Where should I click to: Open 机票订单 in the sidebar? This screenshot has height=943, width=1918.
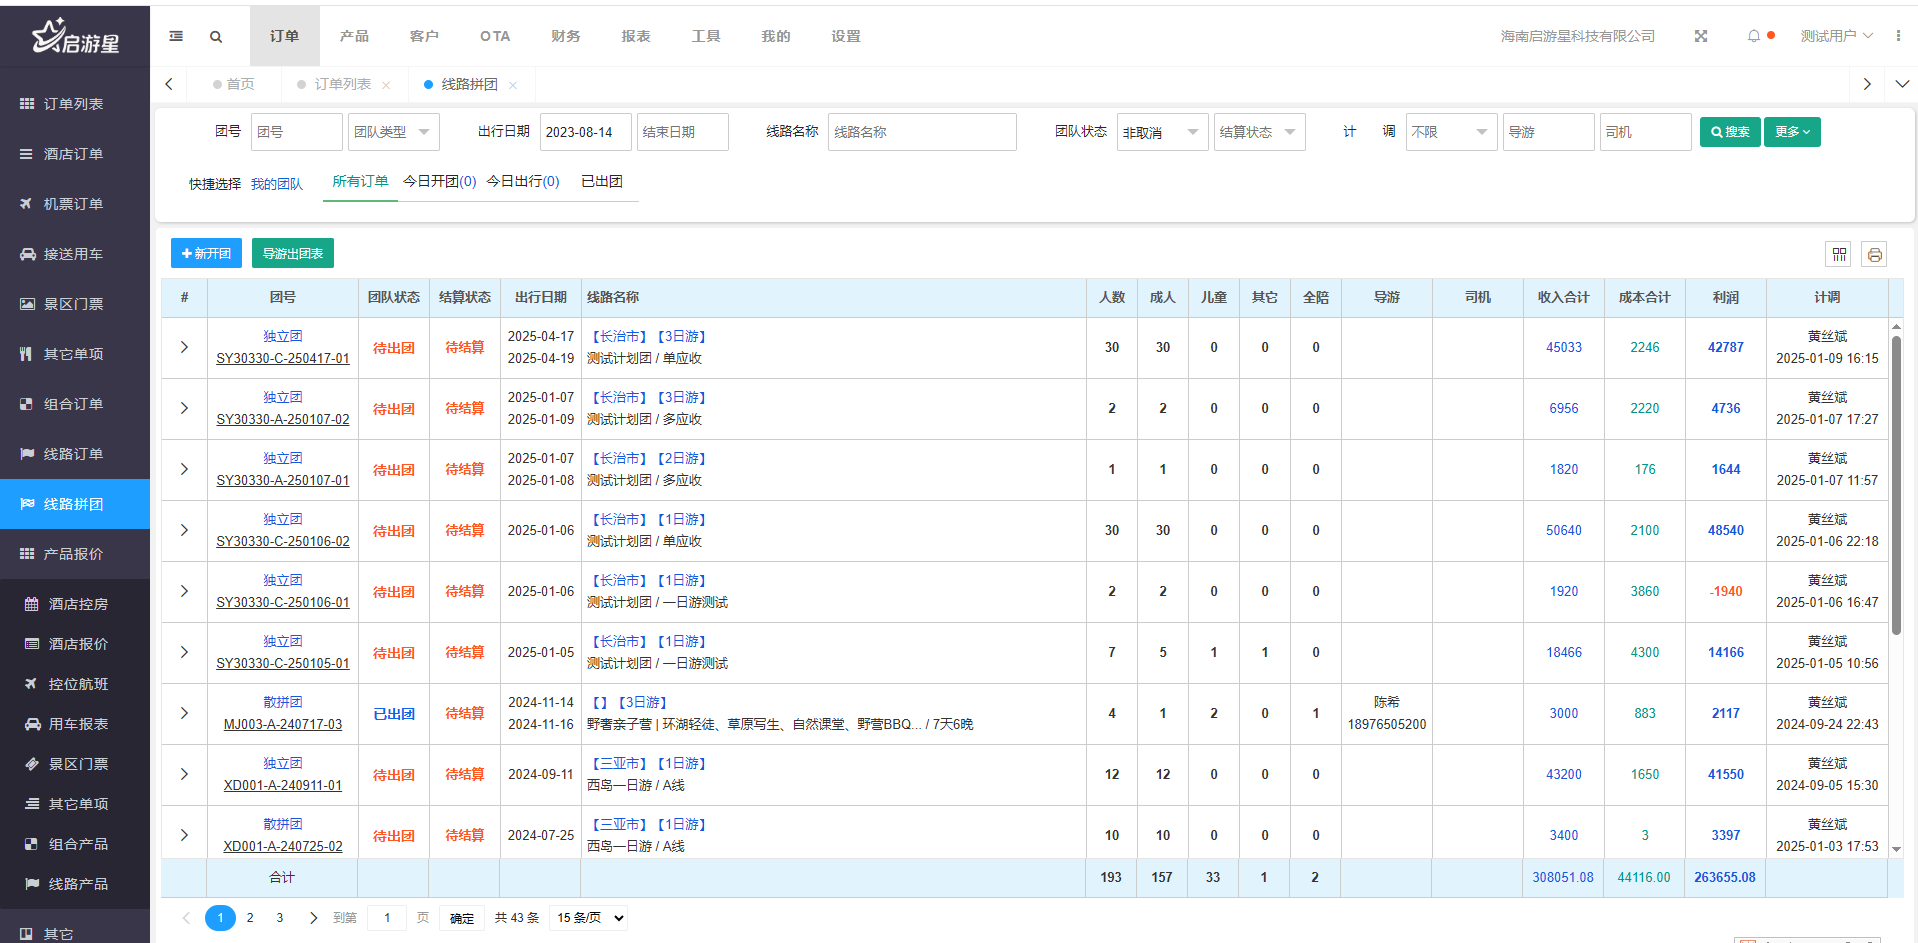tap(73, 204)
